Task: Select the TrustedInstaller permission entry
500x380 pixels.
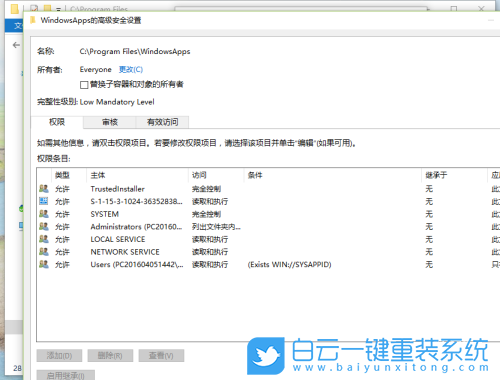Action: click(x=268, y=189)
